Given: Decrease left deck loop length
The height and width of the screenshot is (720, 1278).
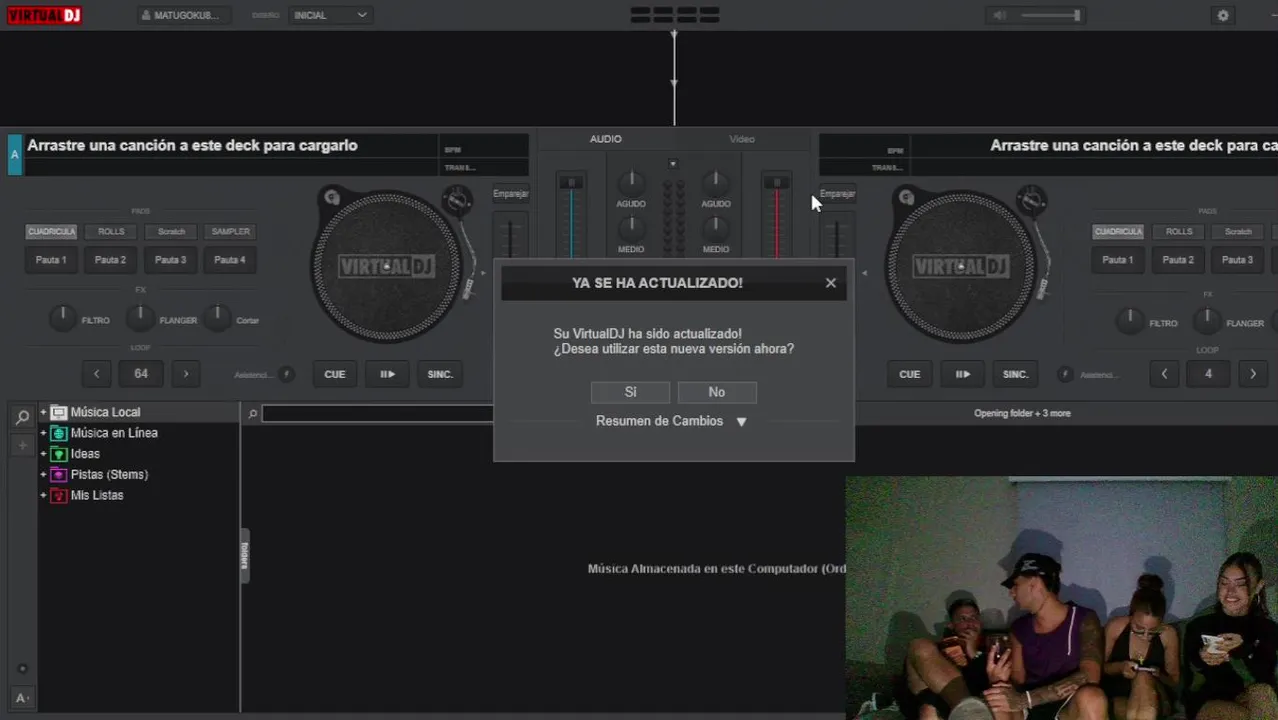Looking at the screenshot, I should (x=96, y=374).
